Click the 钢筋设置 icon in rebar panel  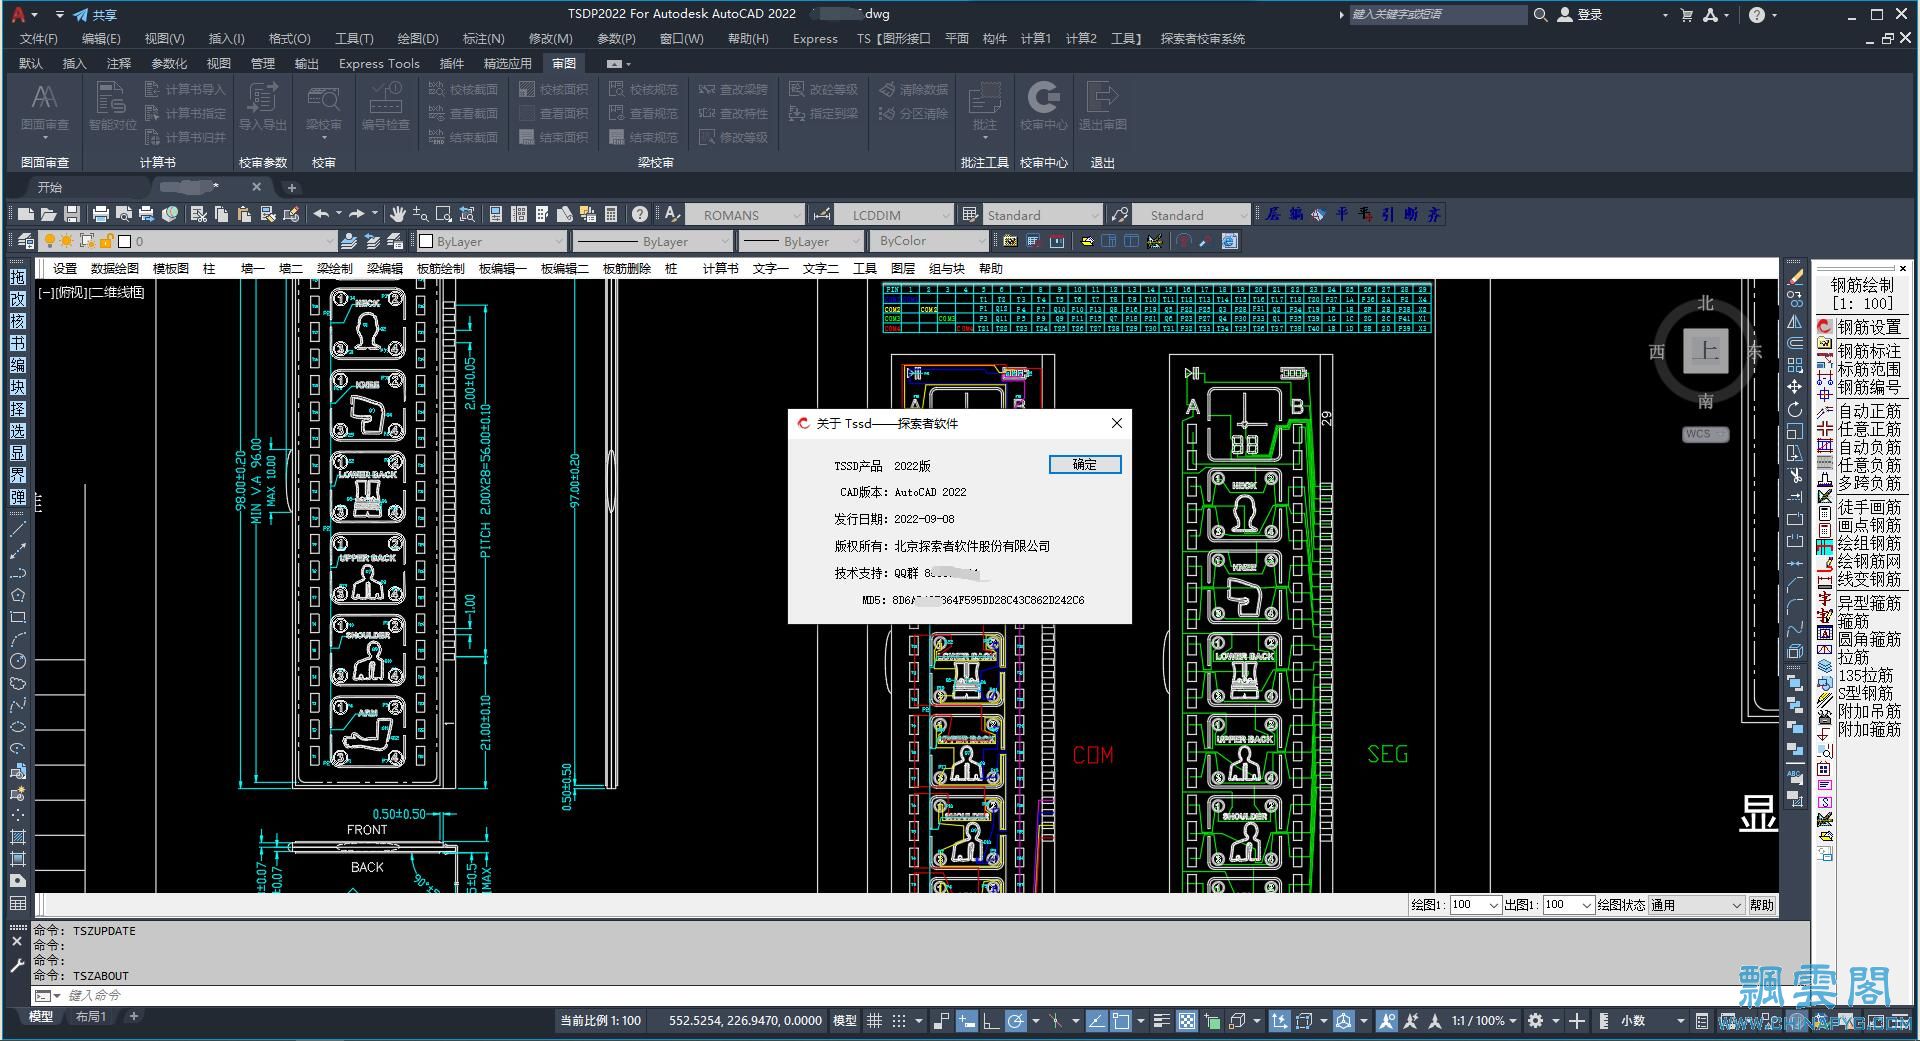(1825, 327)
